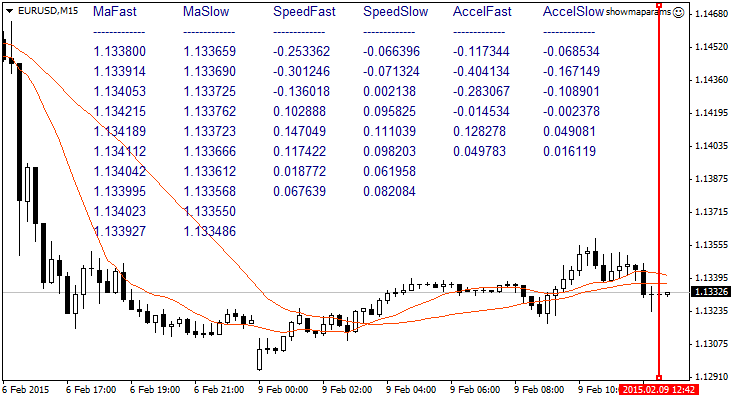This screenshot has height=396, width=731.
Task: Select SpeedSlow value 0.061958
Action: point(390,172)
